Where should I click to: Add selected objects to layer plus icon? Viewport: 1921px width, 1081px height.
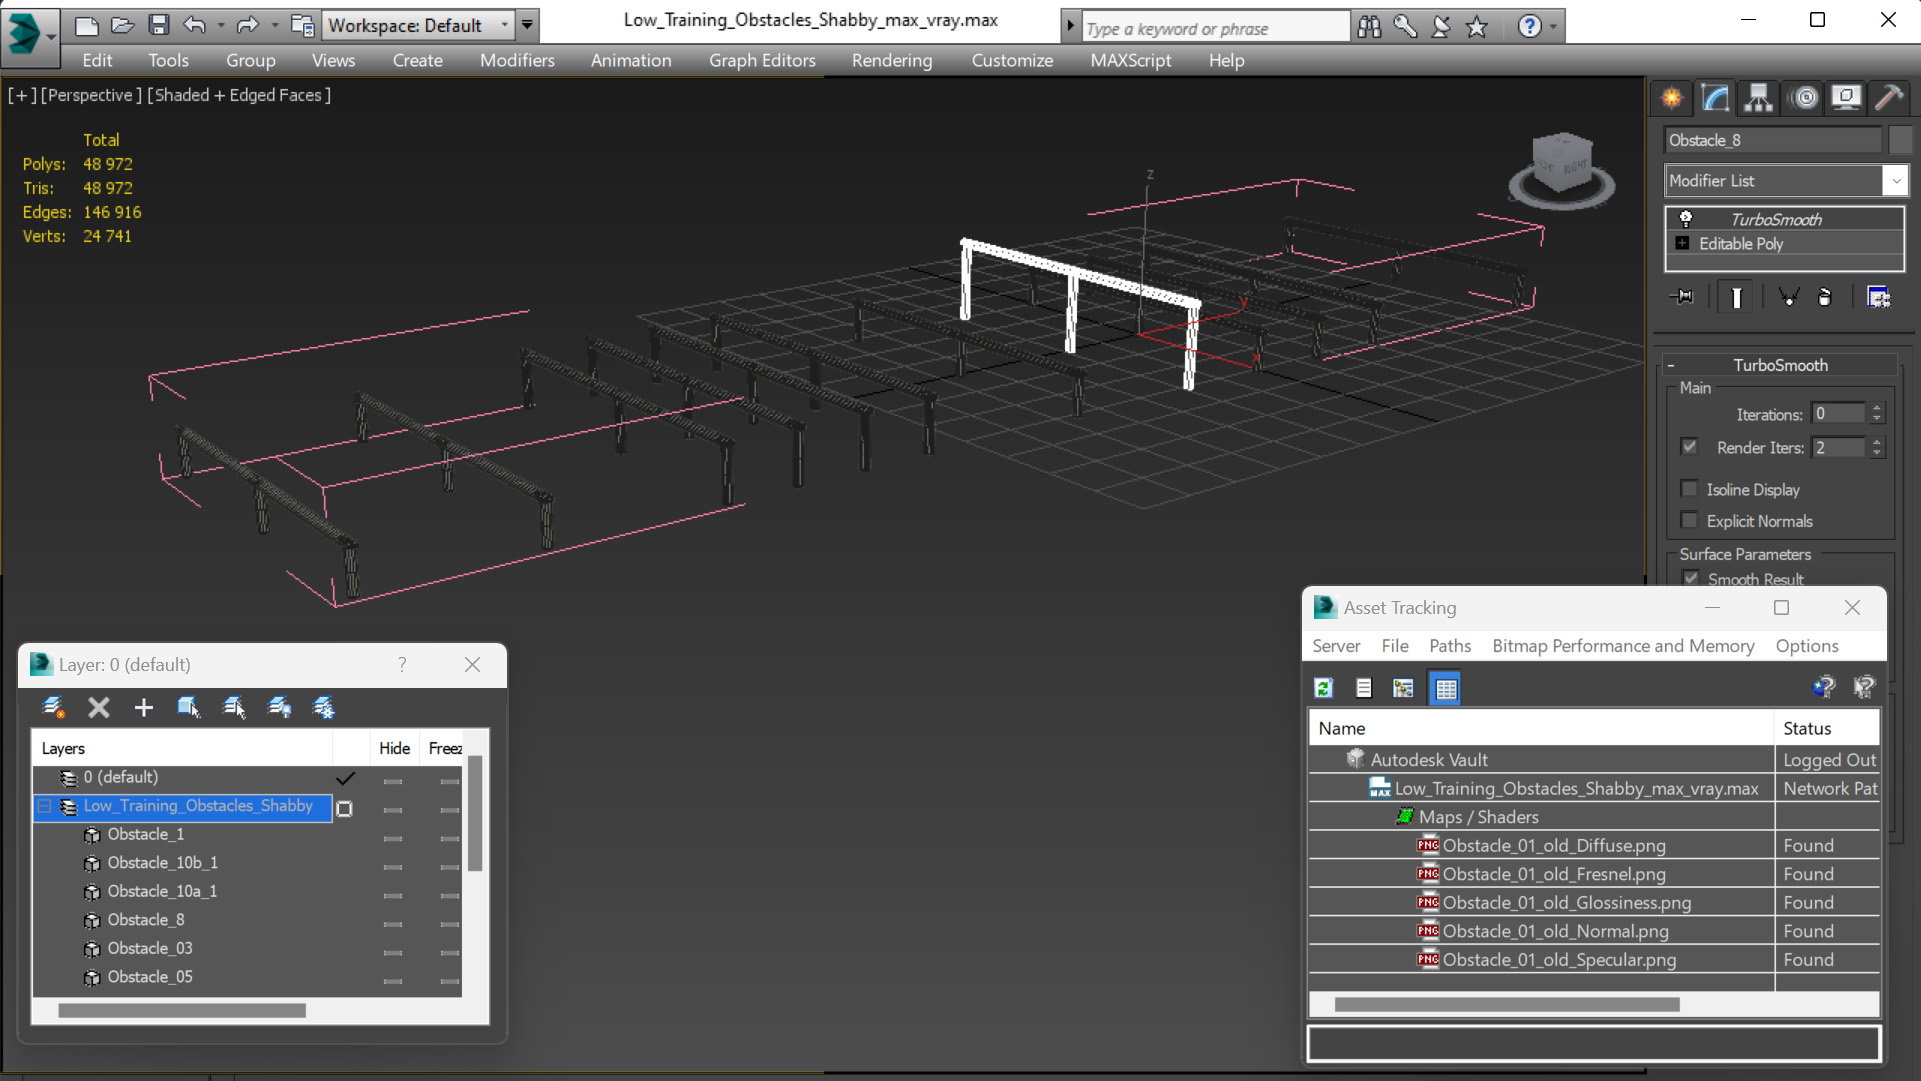click(x=143, y=708)
